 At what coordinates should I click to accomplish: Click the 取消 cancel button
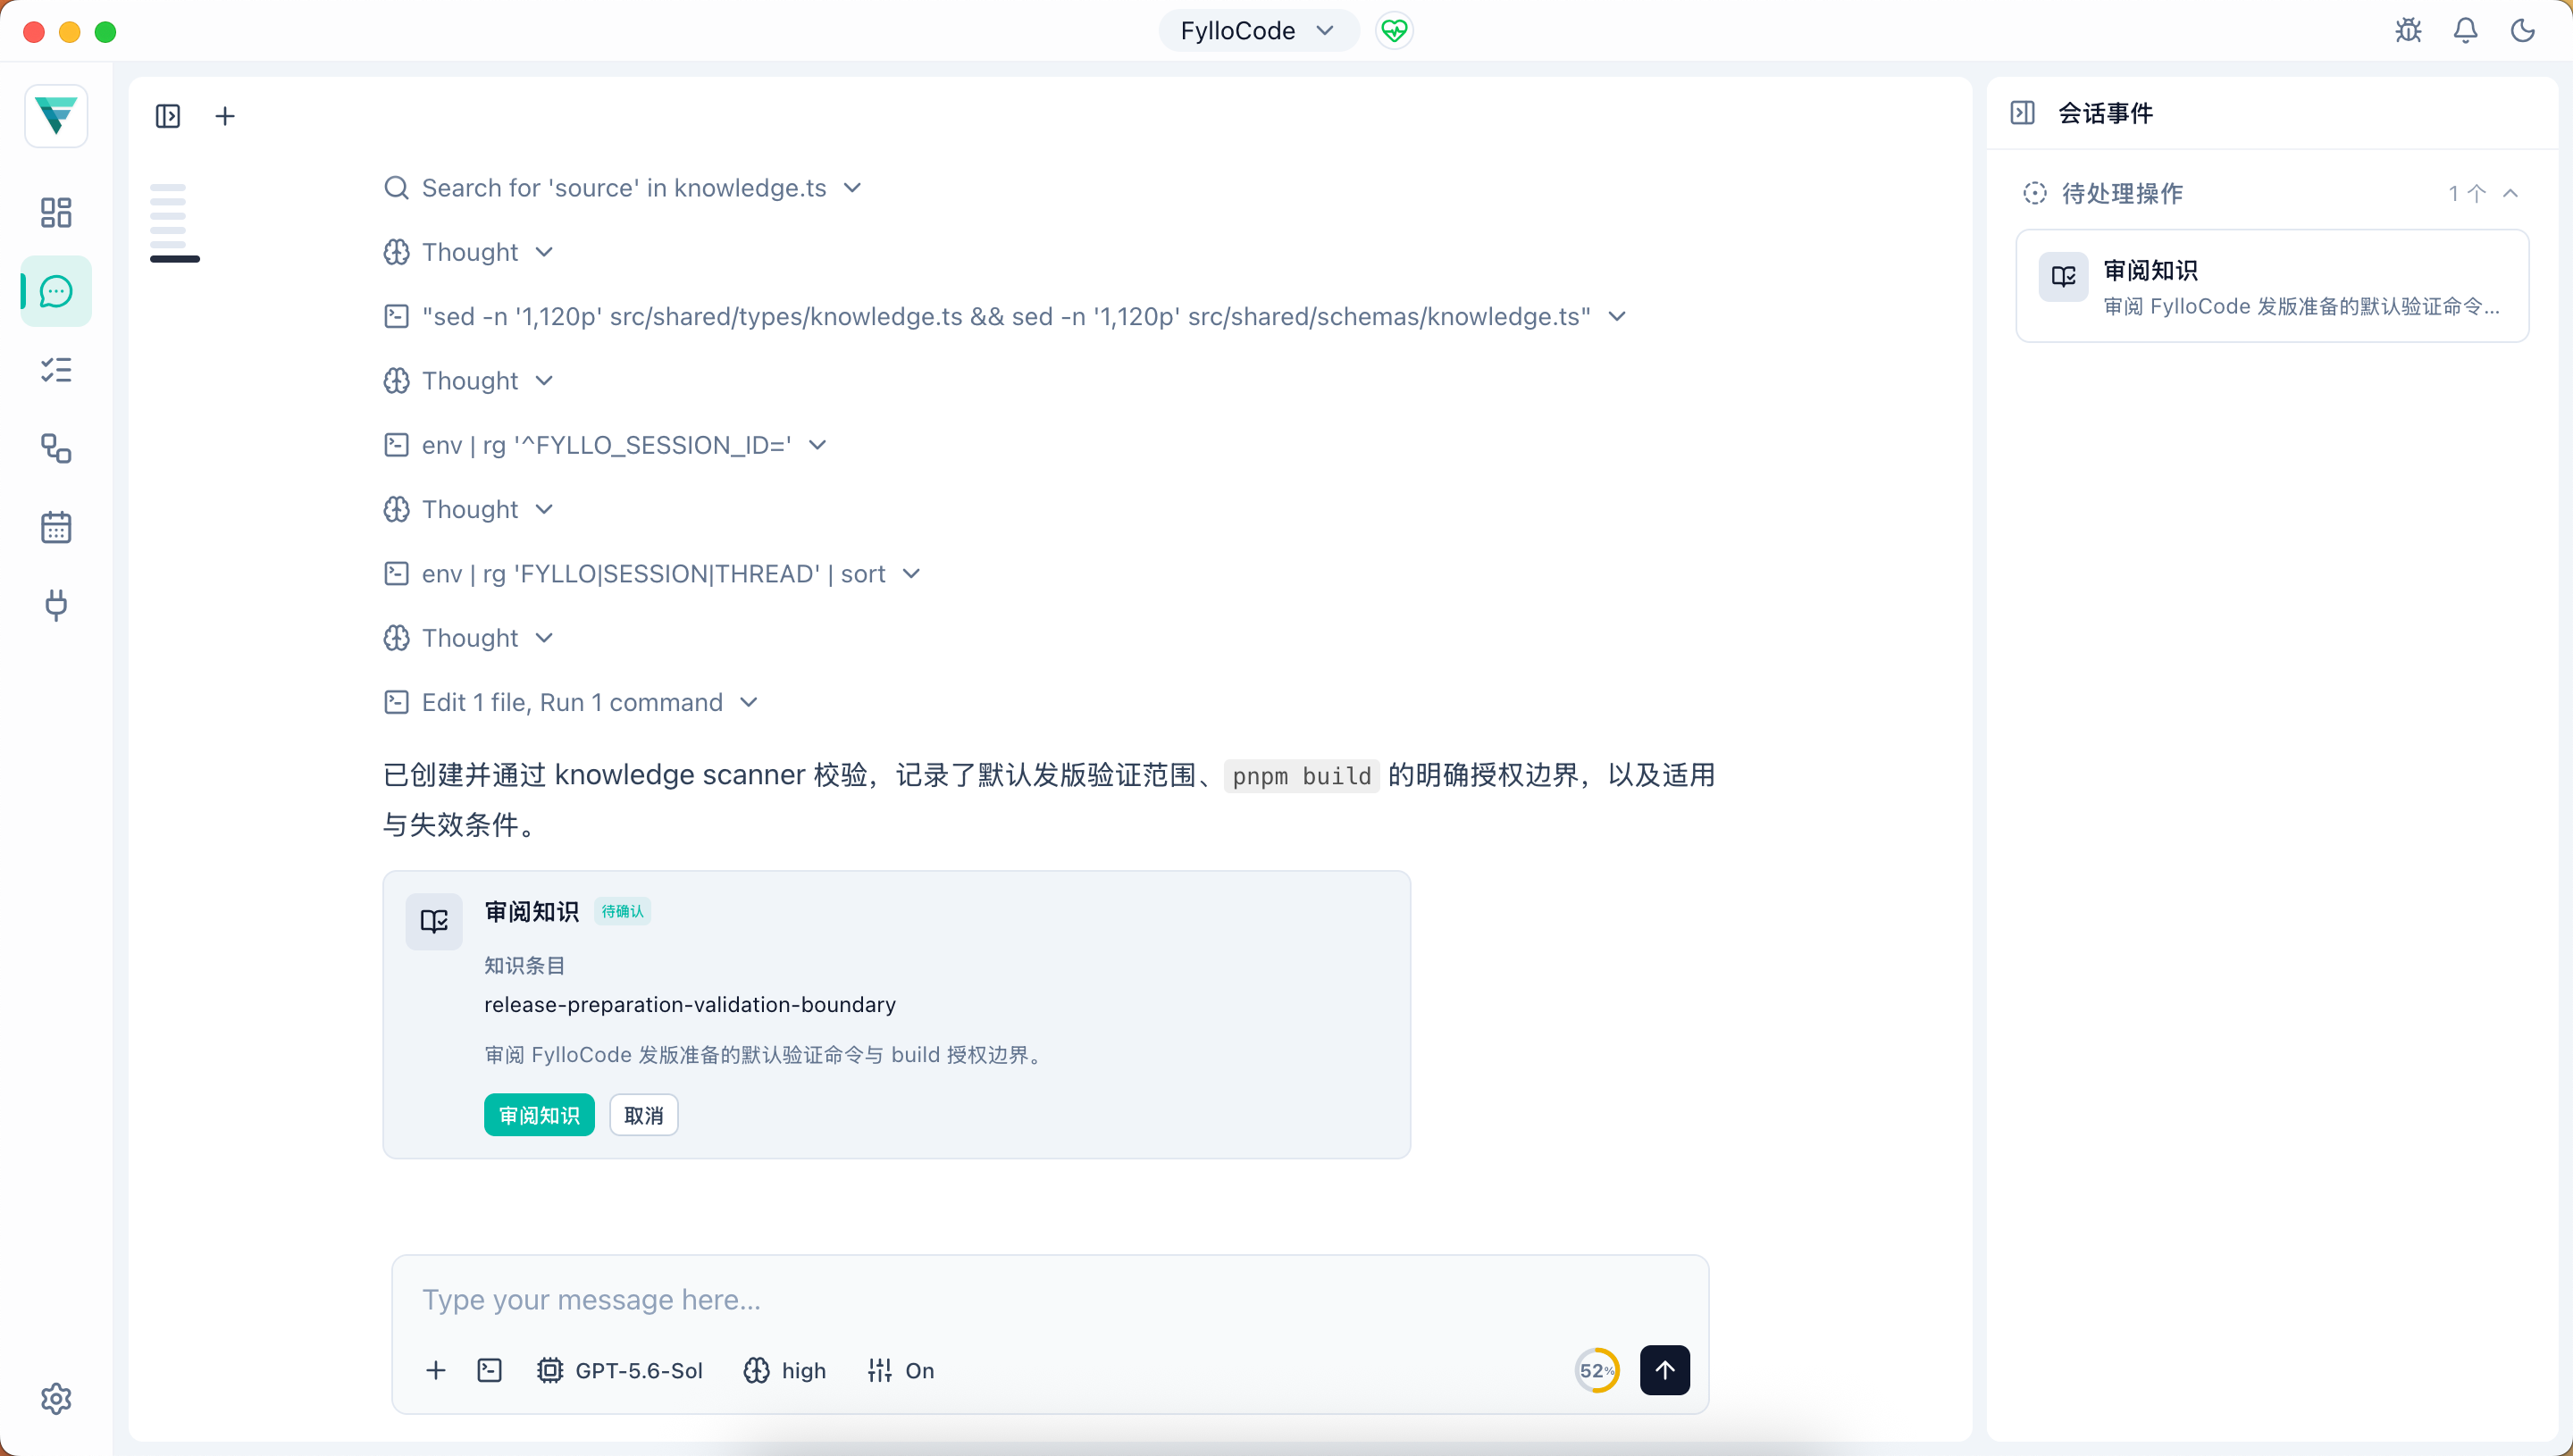(644, 1115)
